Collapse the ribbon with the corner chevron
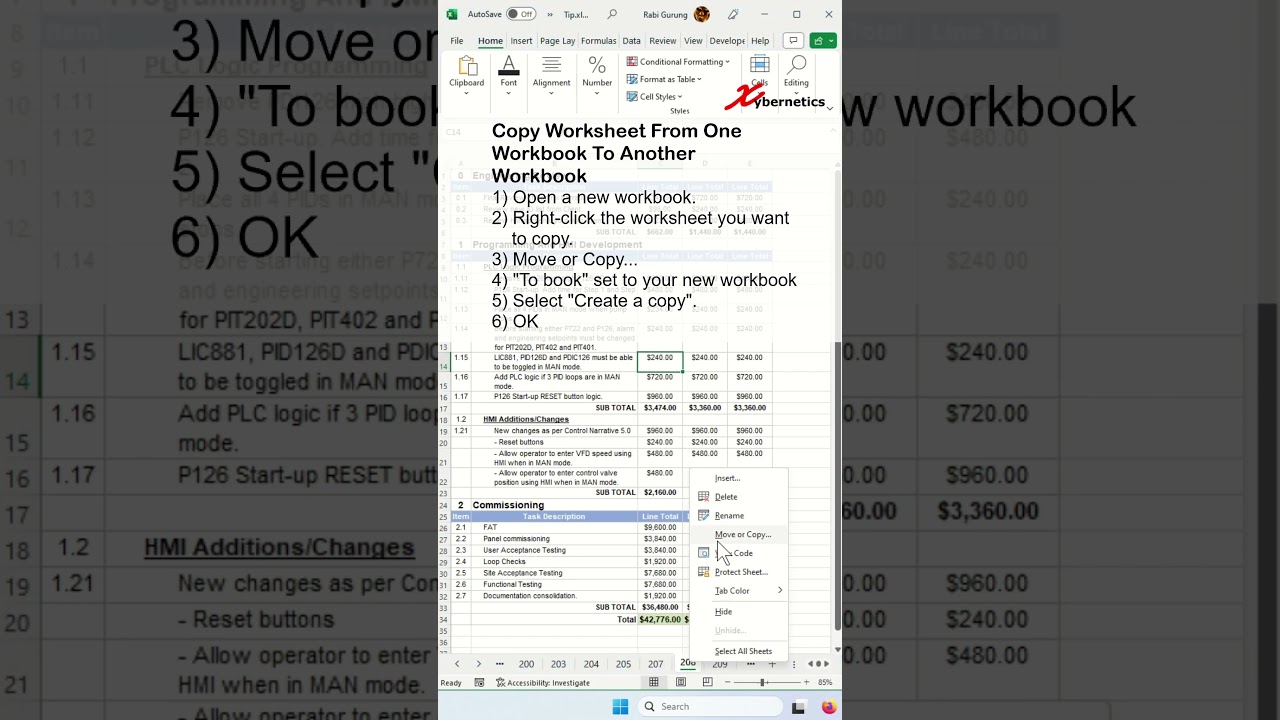The height and width of the screenshot is (720, 1280). point(829,109)
